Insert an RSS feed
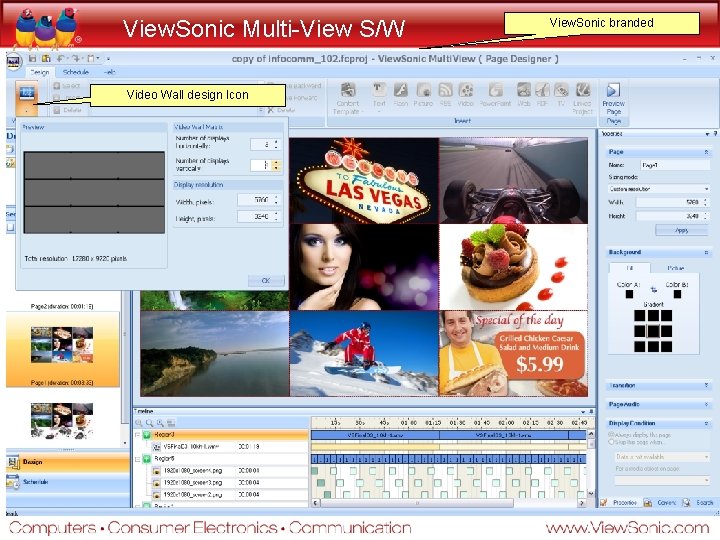 pyautogui.click(x=445, y=95)
